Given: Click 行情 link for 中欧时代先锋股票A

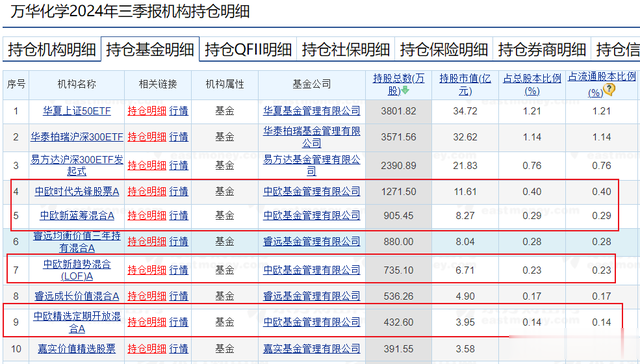Looking at the screenshot, I should 179,191.
